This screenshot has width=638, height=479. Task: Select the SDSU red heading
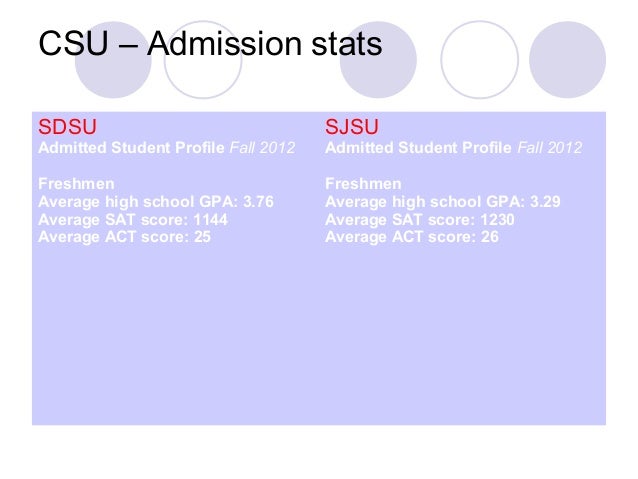click(67, 127)
